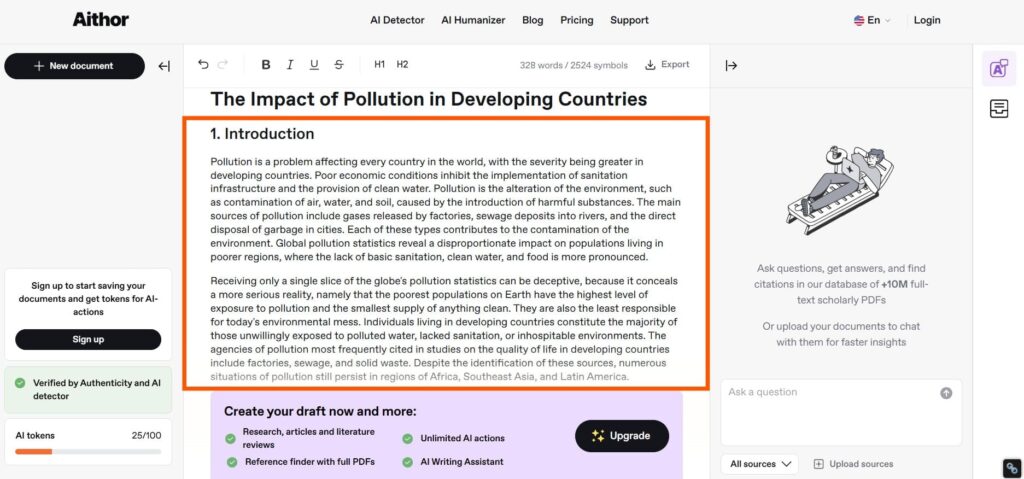Viewport: 1024px width, 479px height.
Task: Click the Login link
Action: (927, 20)
